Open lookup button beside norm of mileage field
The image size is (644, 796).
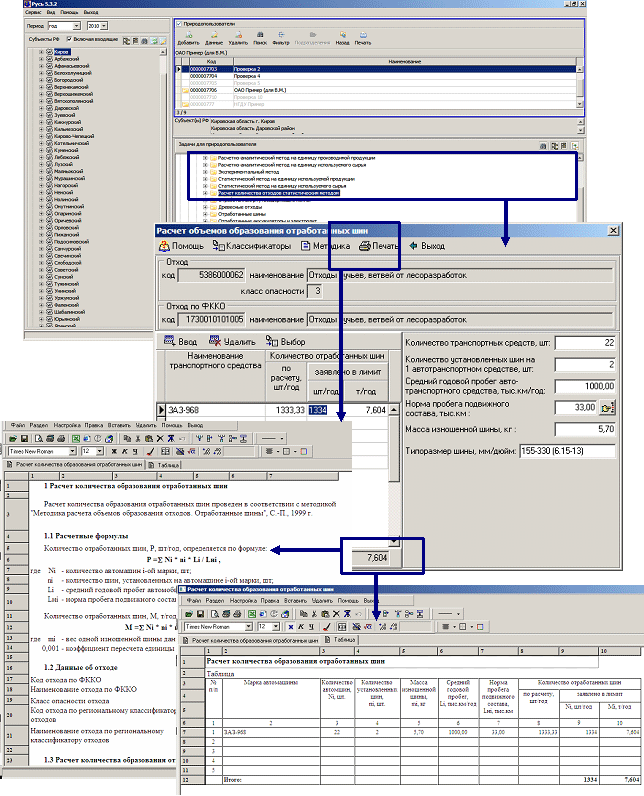[605, 408]
